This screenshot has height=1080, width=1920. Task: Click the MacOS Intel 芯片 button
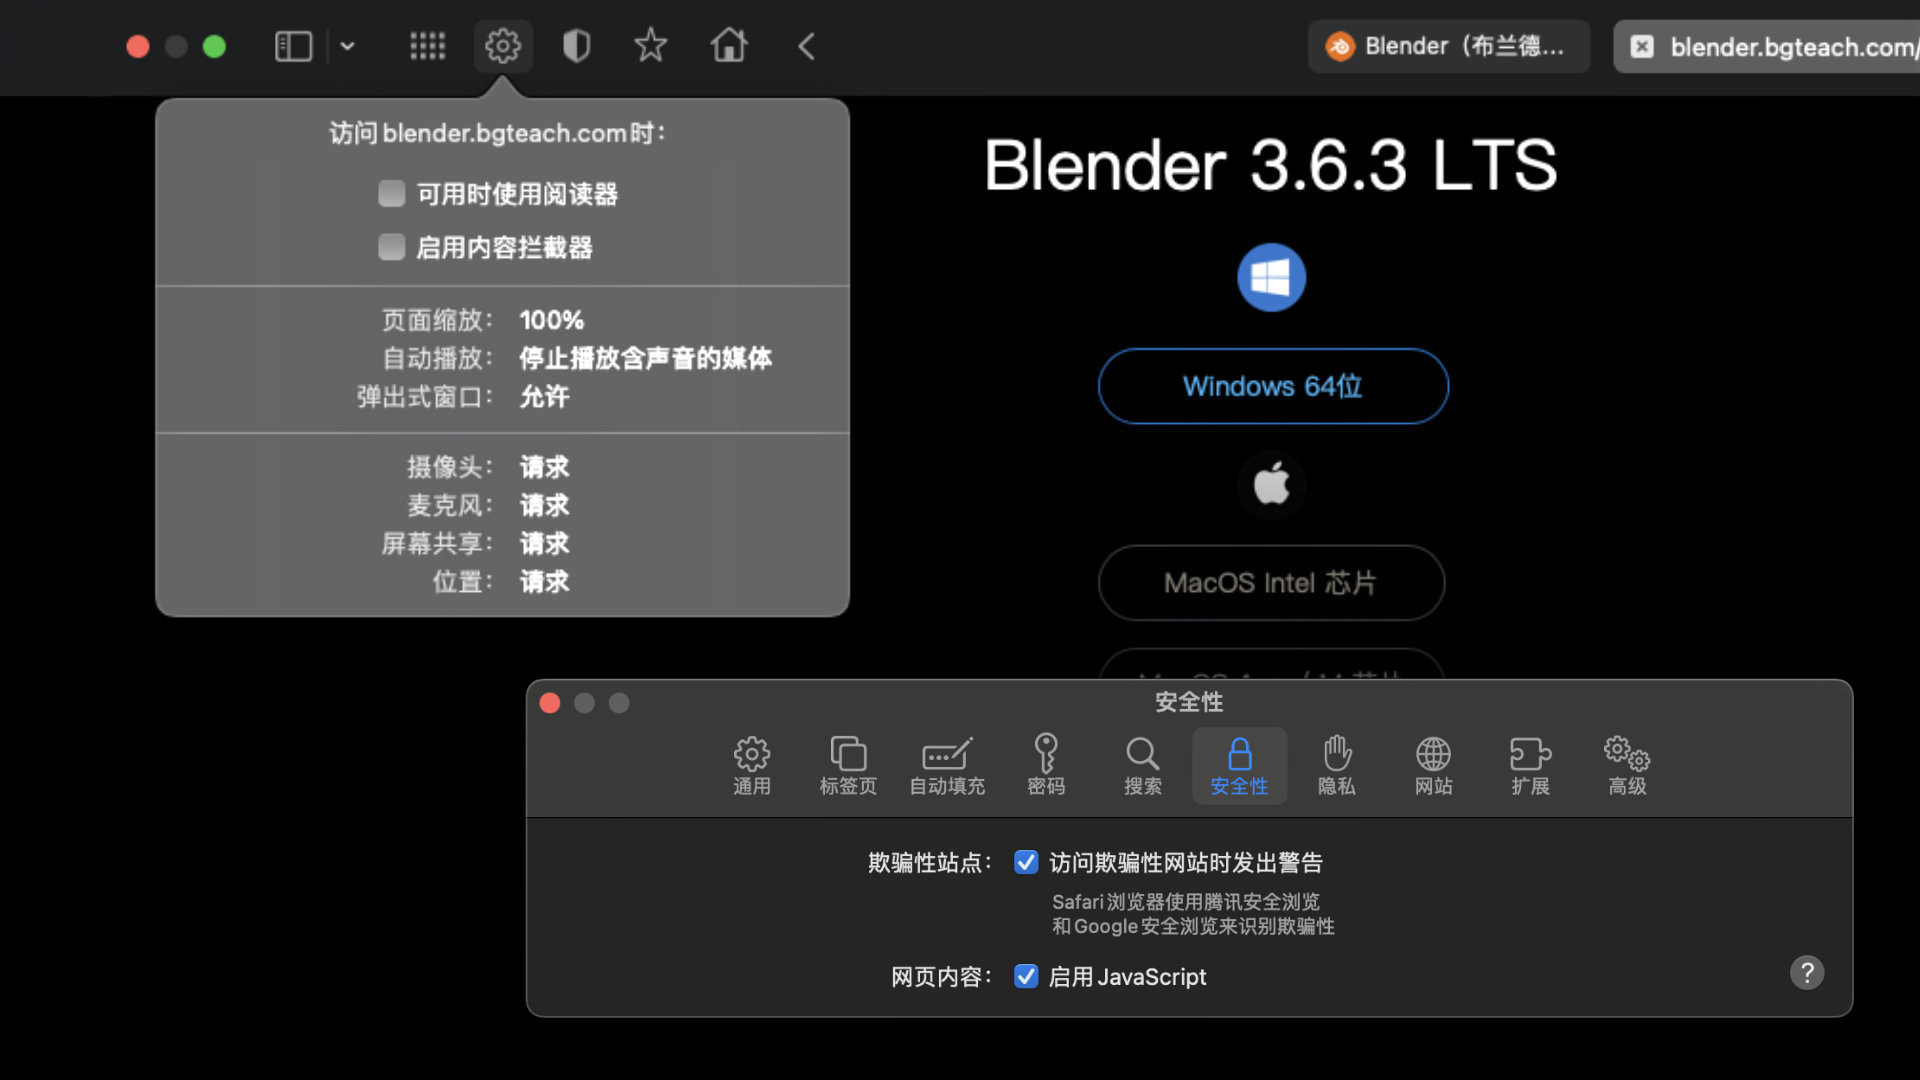tap(1270, 583)
